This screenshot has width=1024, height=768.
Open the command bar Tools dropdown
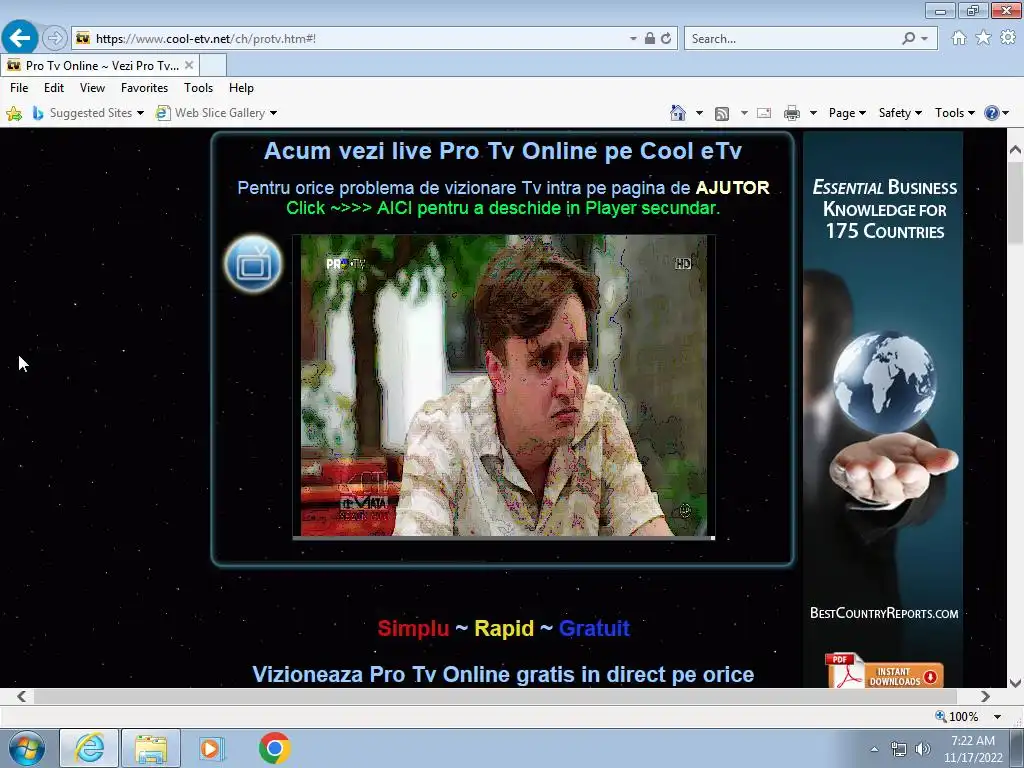pyautogui.click(x=954, y=113)
